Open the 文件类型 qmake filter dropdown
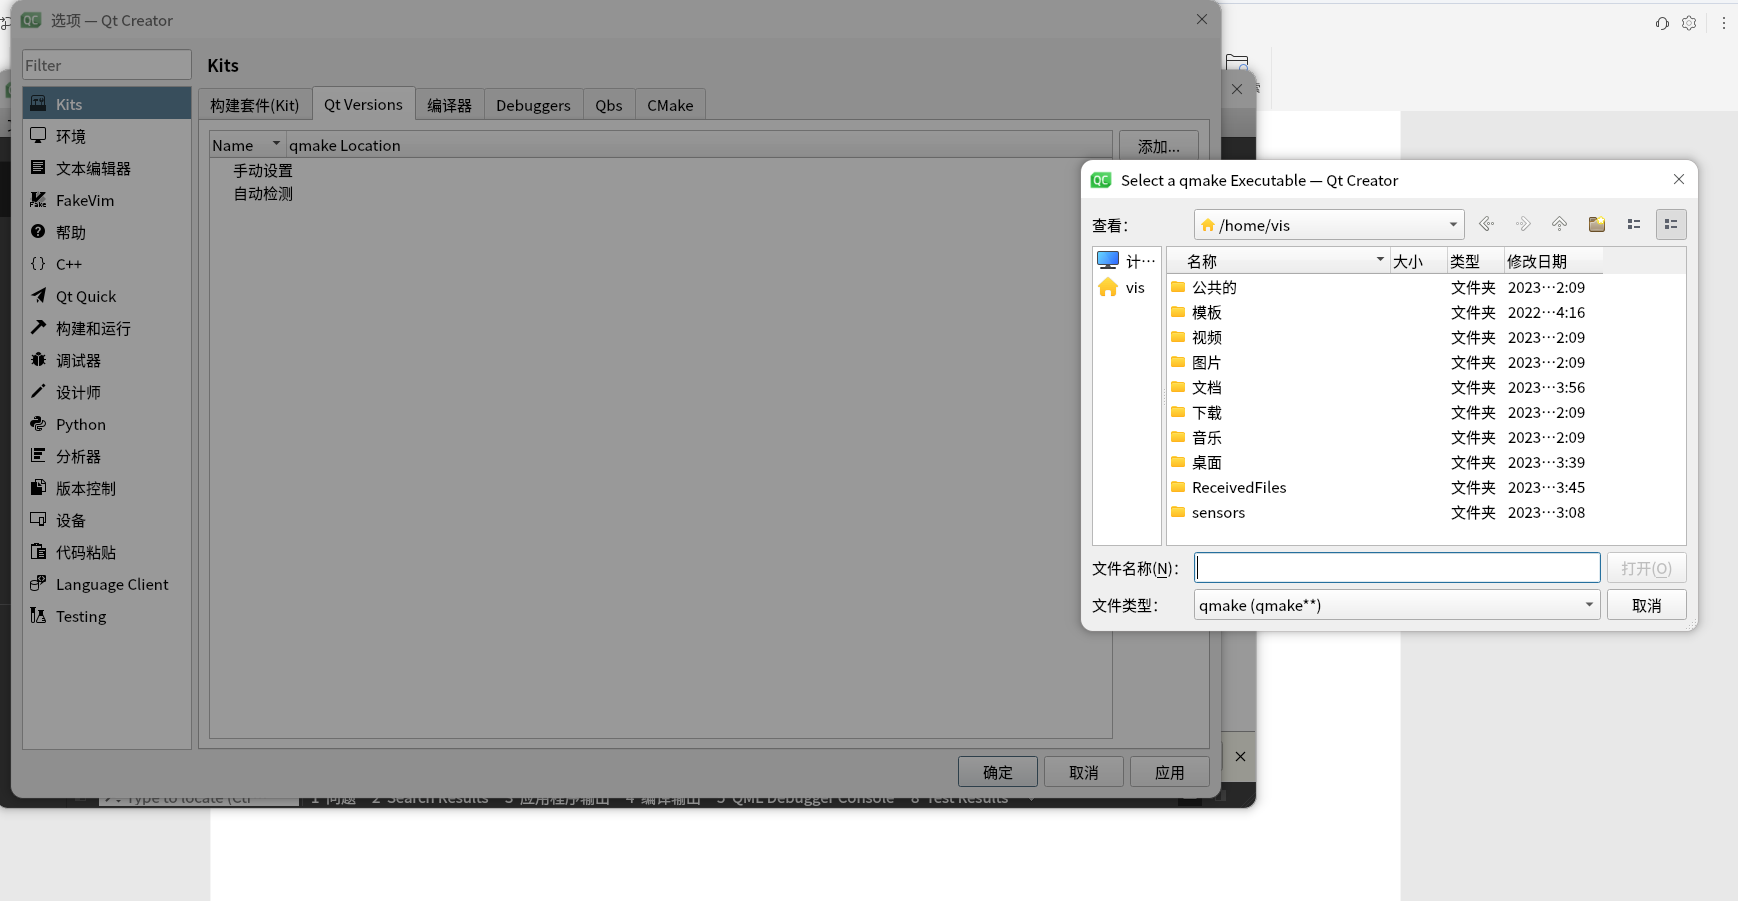The width and height of the screenshot is (1738, 901). [1397, 605]
